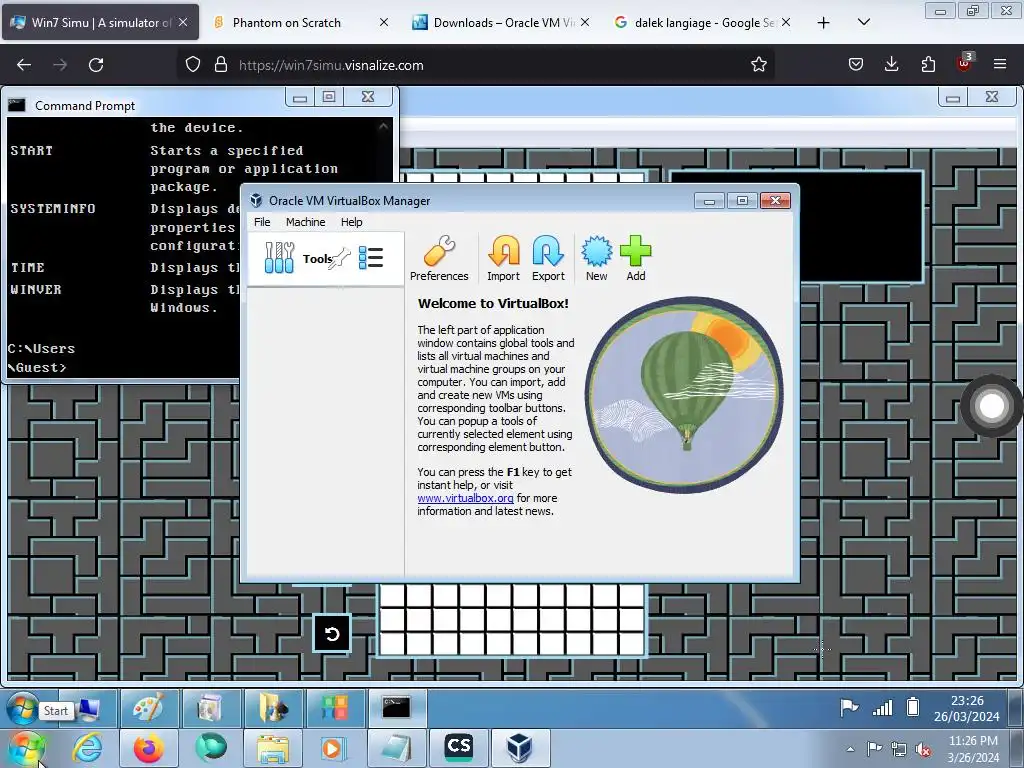The image size is (1024, 768).
Task: Click the restart arrow button in game window
Action: pyautogui.click(x=332, y=633)
